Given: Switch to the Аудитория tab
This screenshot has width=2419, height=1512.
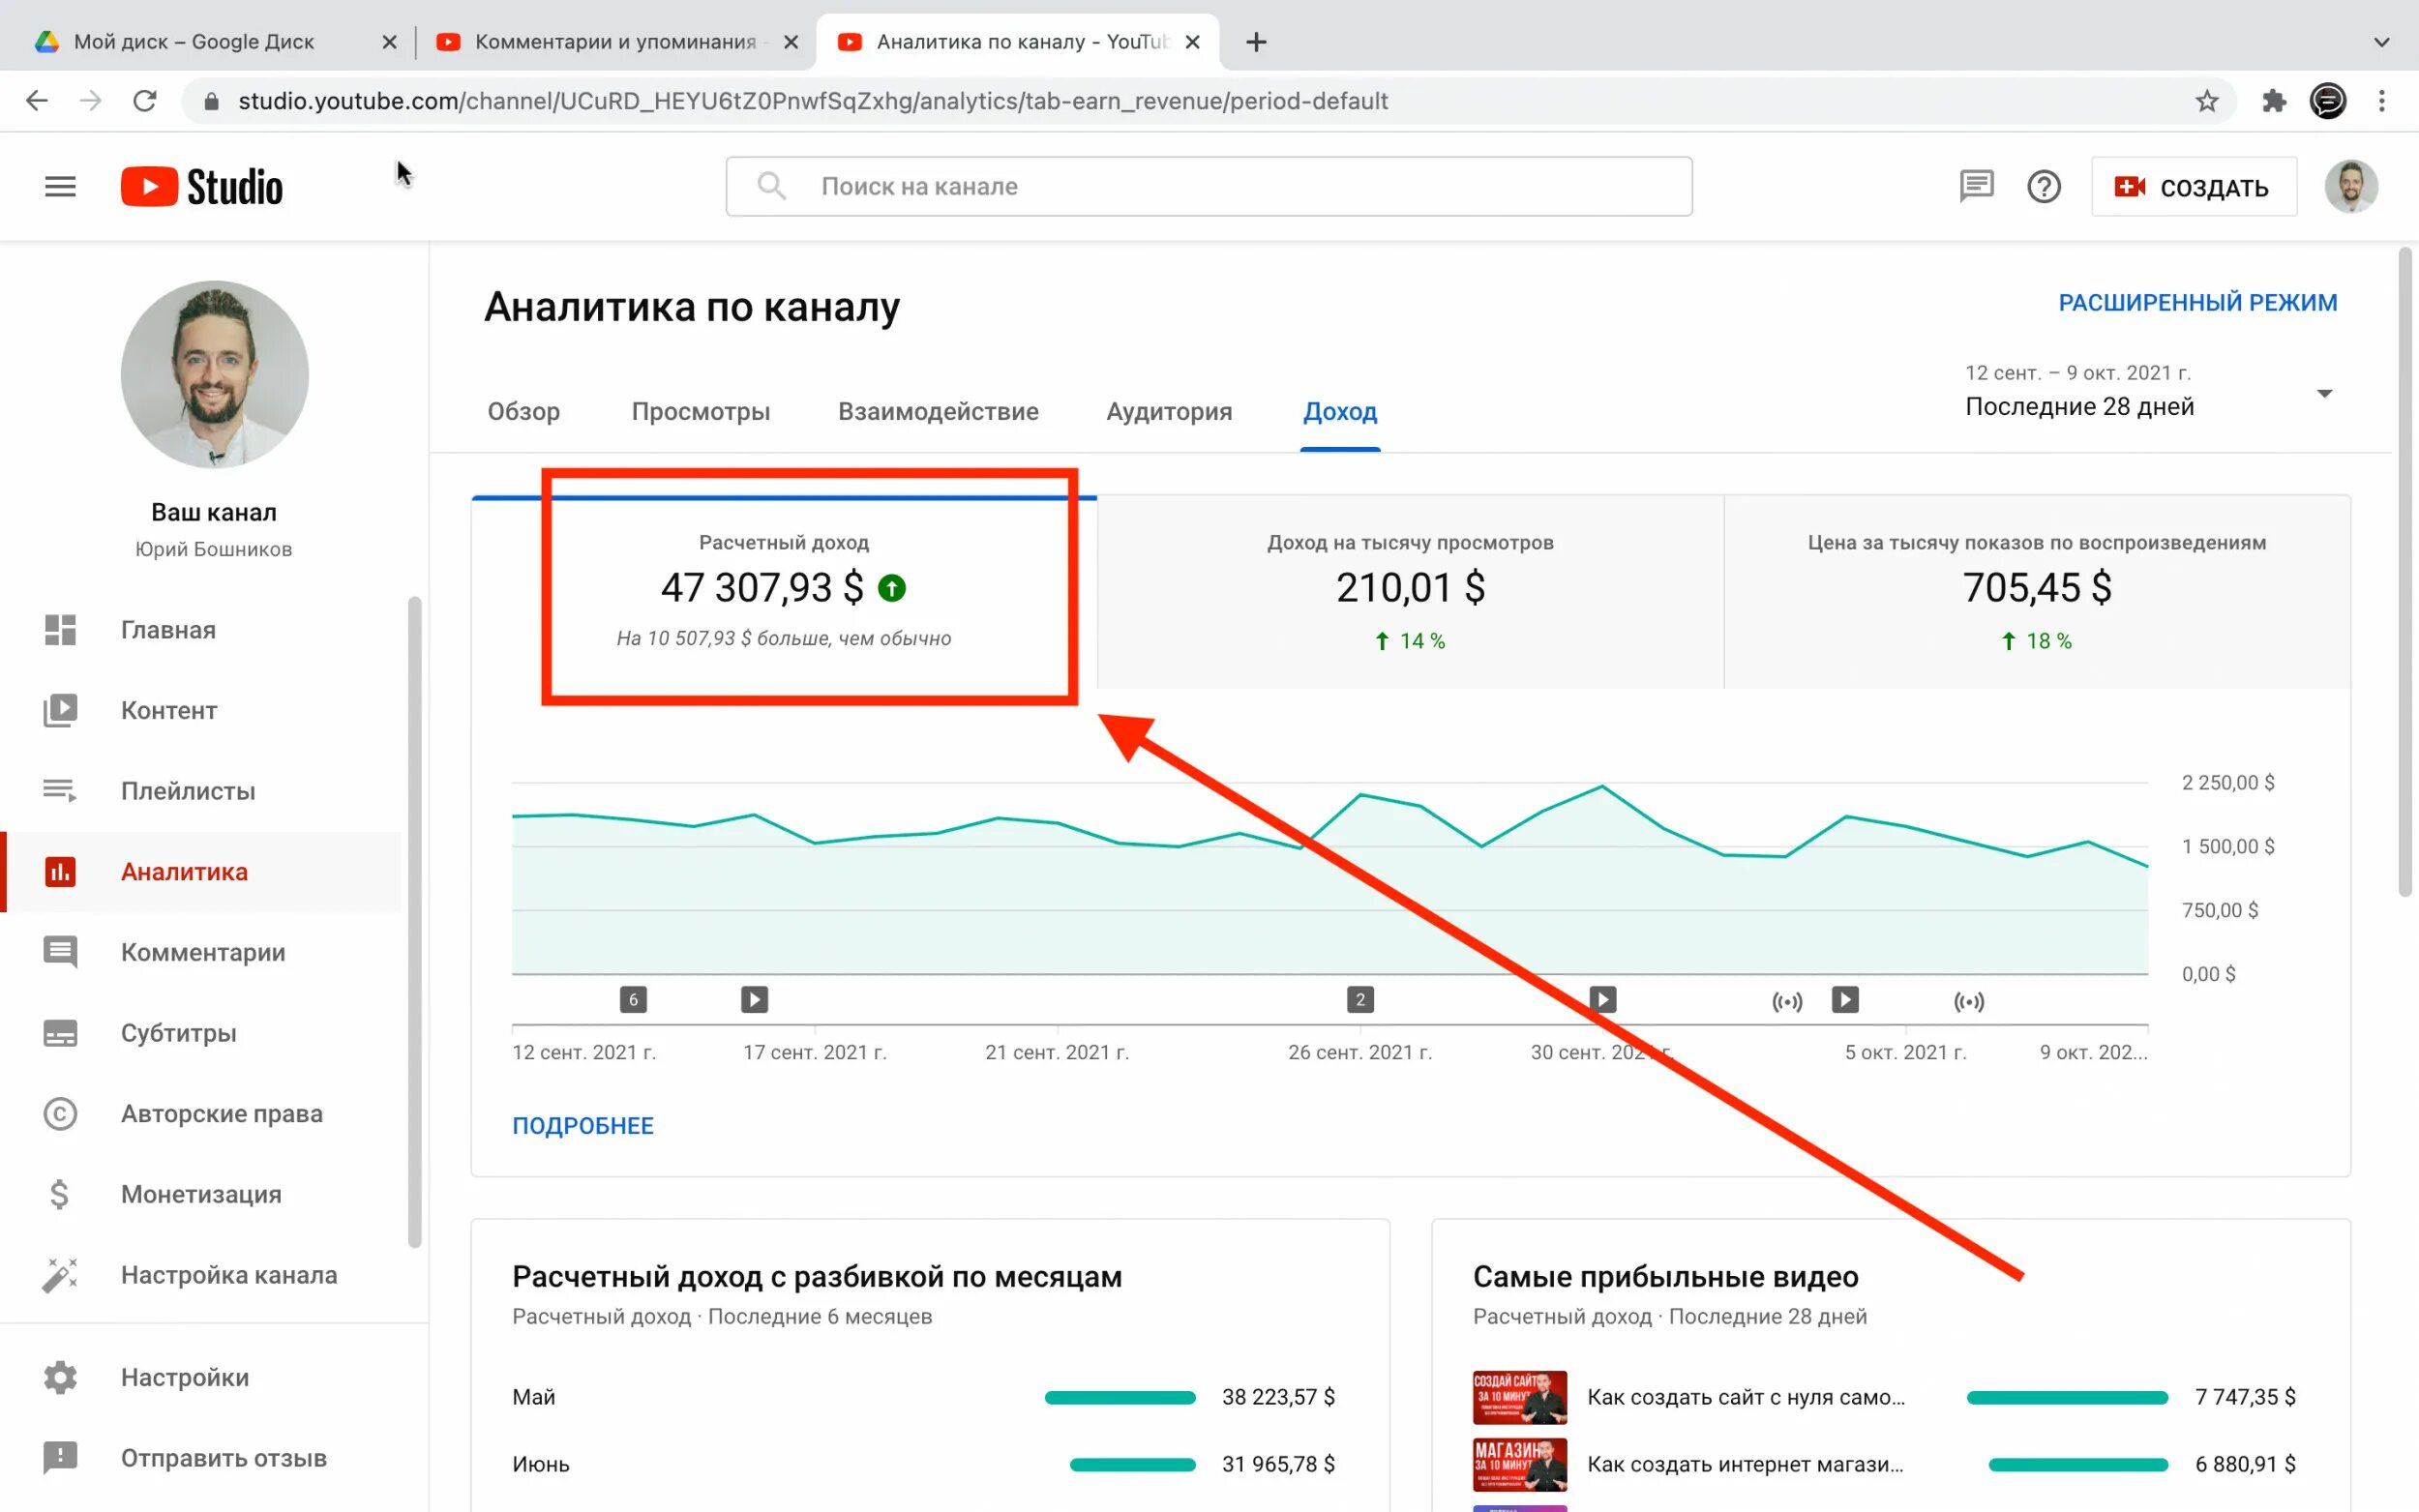Looking at the screenshot, I should [x=1169, y=411].
